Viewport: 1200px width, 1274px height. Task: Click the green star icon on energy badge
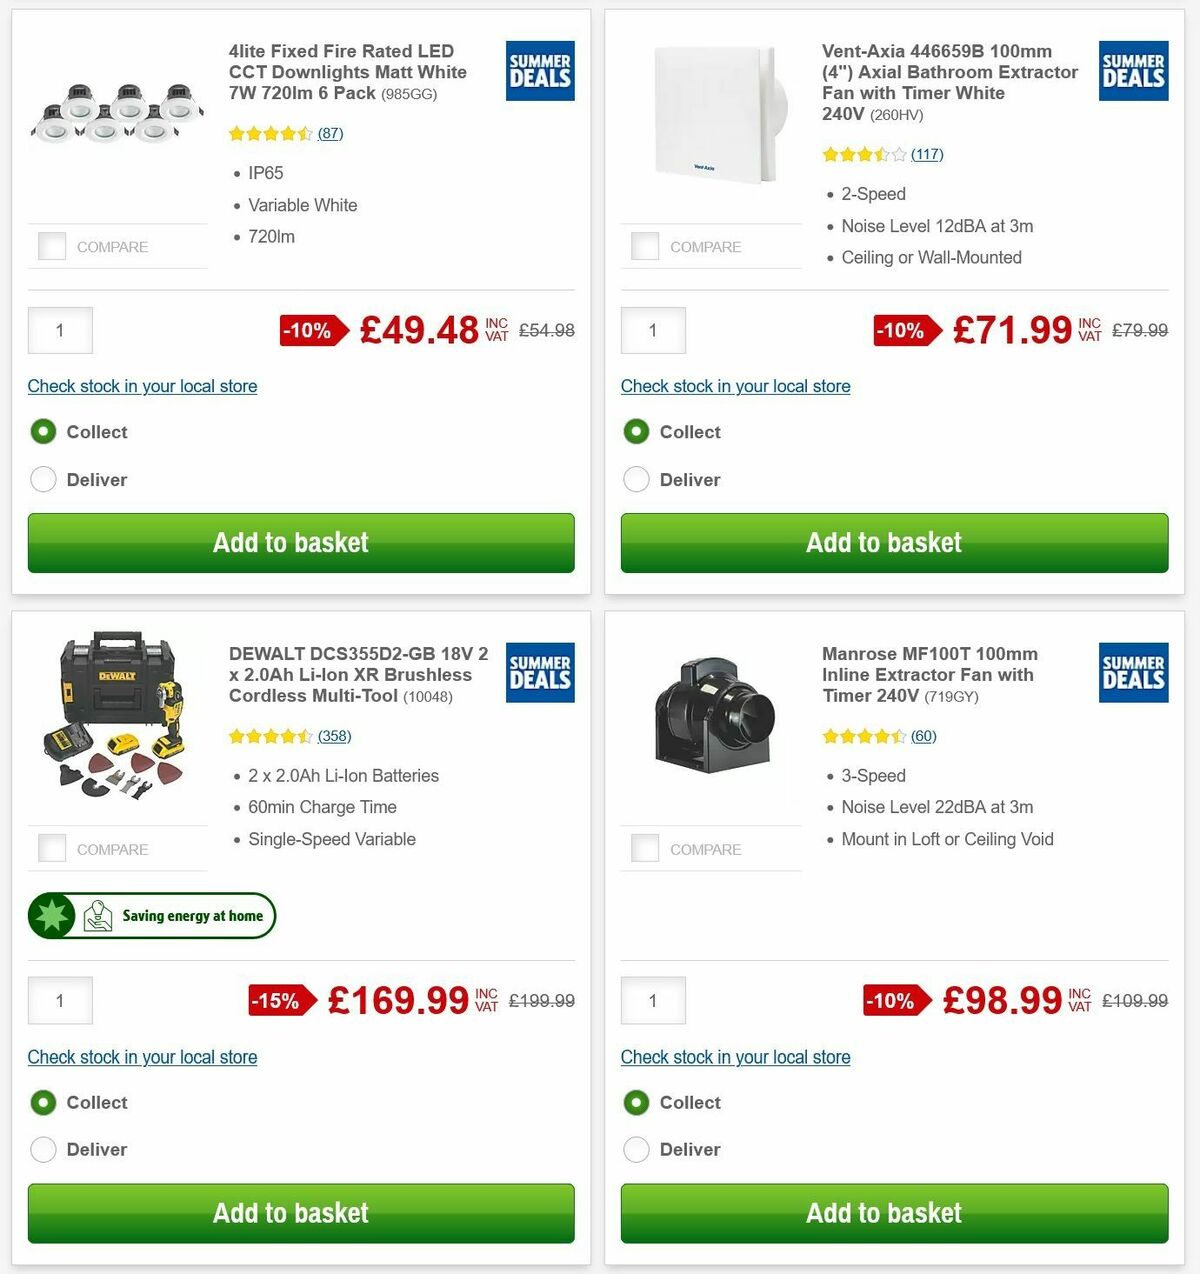pos(51,915)
